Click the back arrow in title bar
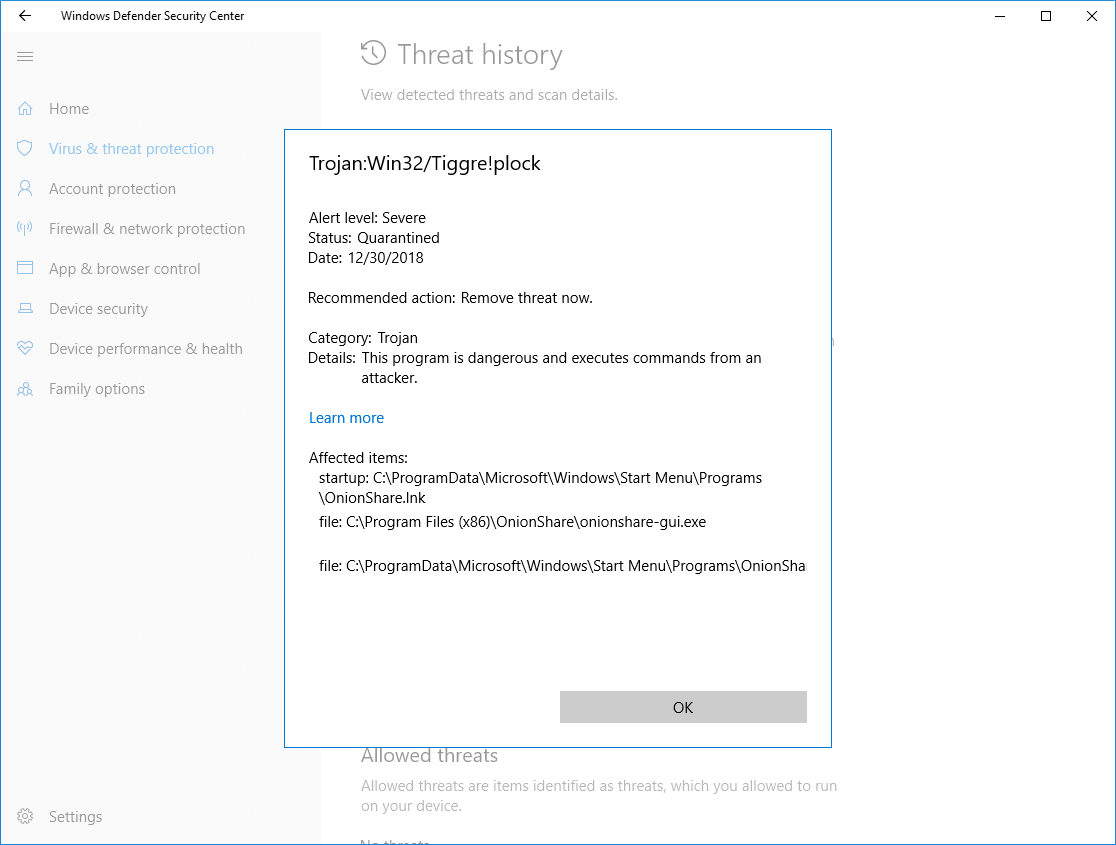Screen dimensions: 1116x845 click(25, 16)
